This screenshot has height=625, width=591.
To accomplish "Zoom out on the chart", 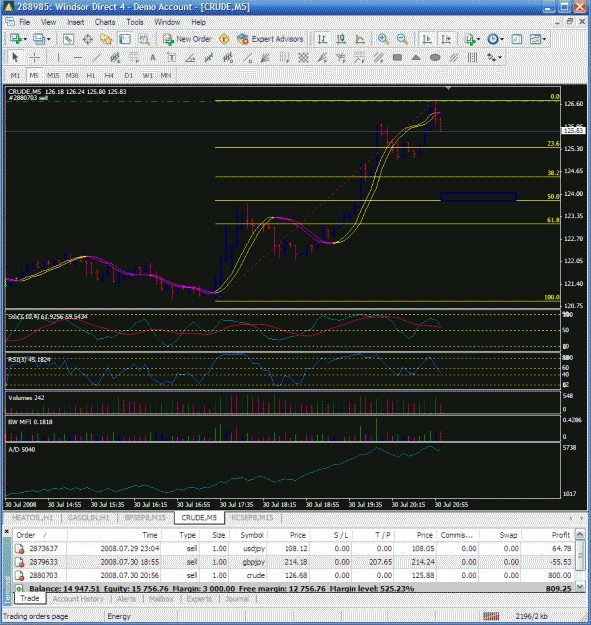I will [x=402, y=39].
